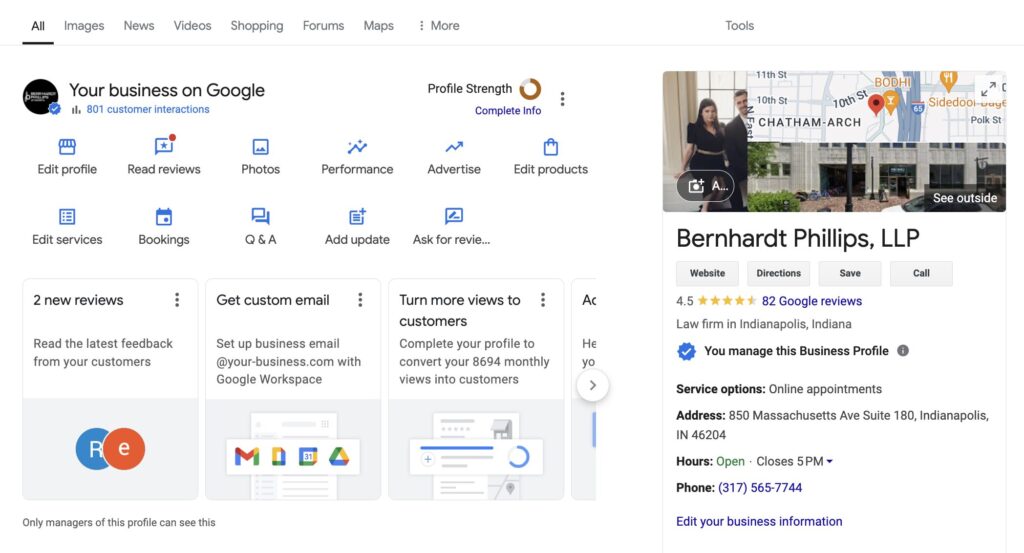Click the Google Workspace apps illustration
This screenshot has height=553, width=1024.
(x=293, y=456)
